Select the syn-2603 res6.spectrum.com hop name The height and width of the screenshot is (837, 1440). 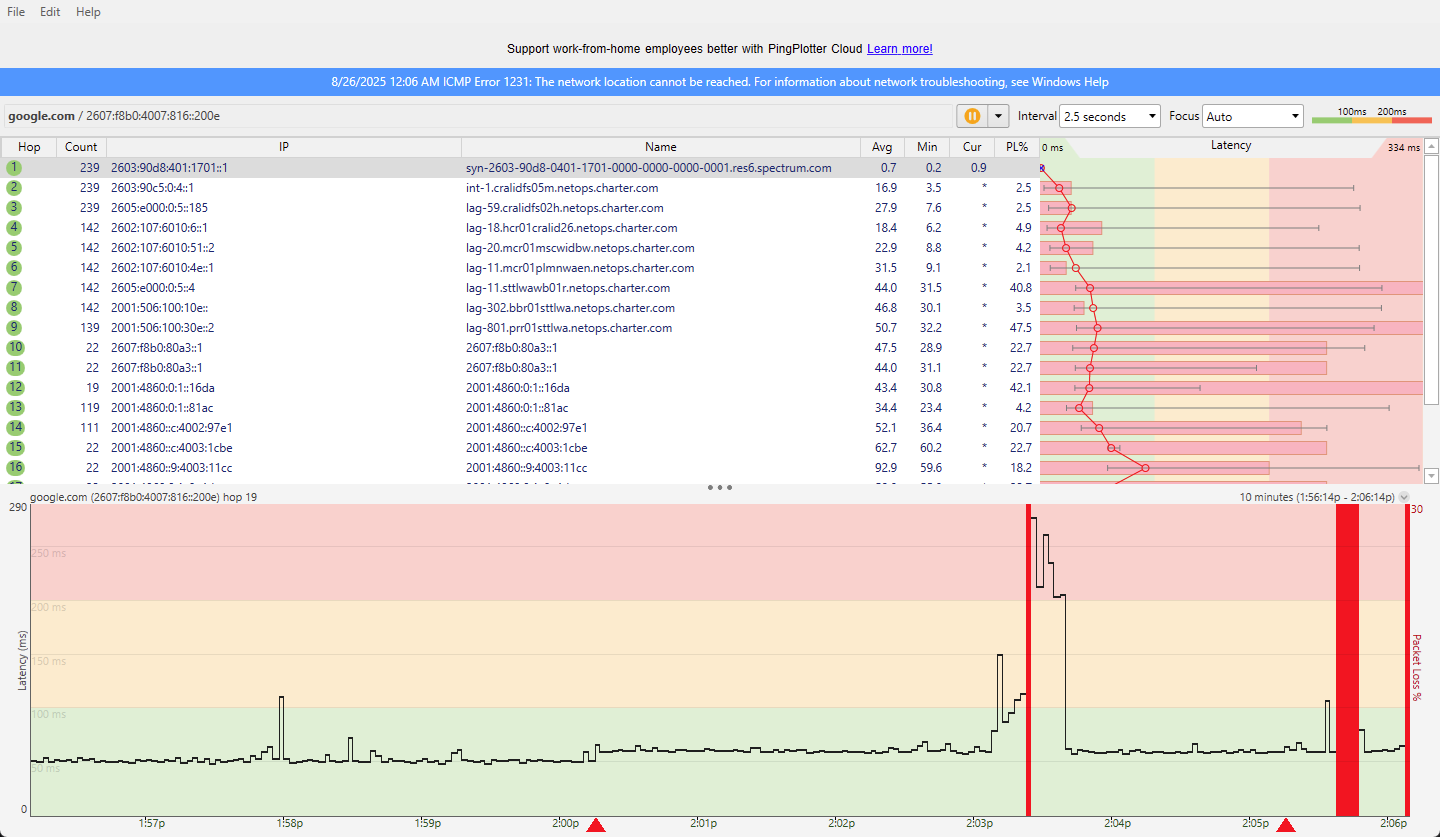[649, 168]
